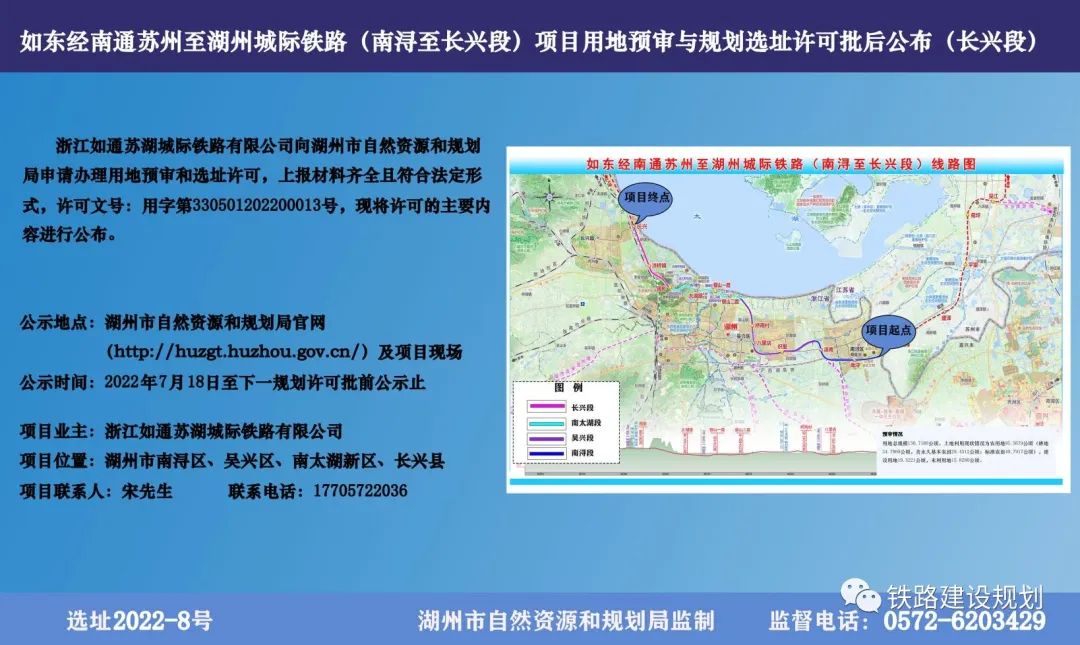Toggle visibility of the 南太湖段 route
1080x645 pixels.
[x=587, y=422]
